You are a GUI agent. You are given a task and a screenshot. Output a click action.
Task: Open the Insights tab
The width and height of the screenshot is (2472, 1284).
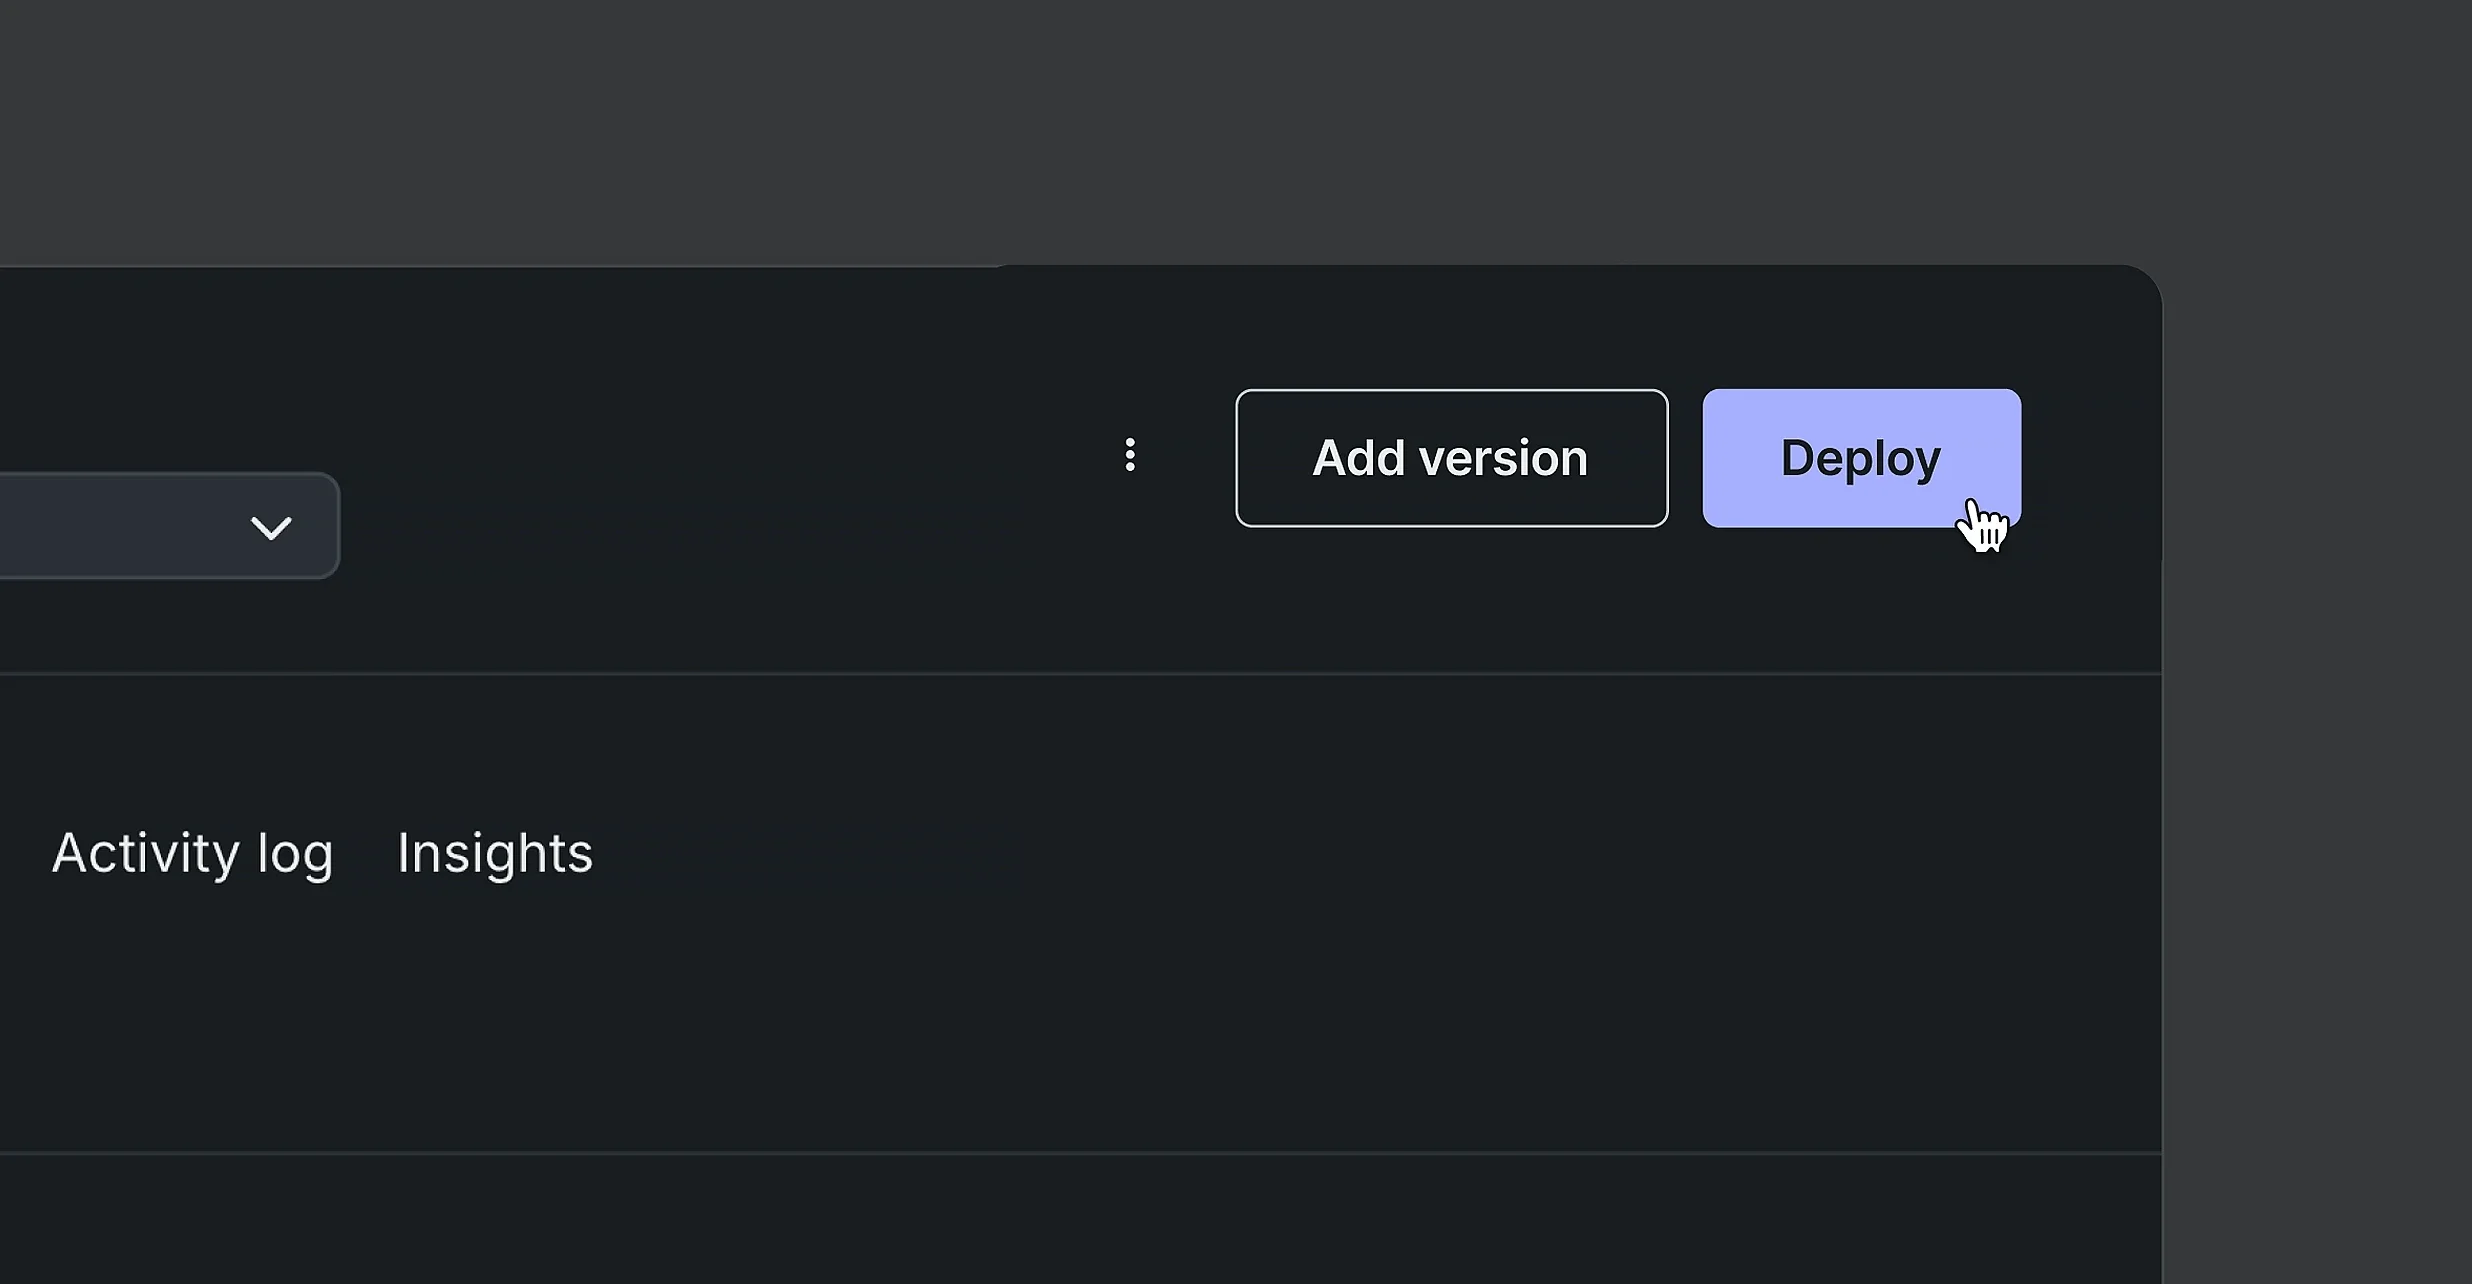click(495, 853)
